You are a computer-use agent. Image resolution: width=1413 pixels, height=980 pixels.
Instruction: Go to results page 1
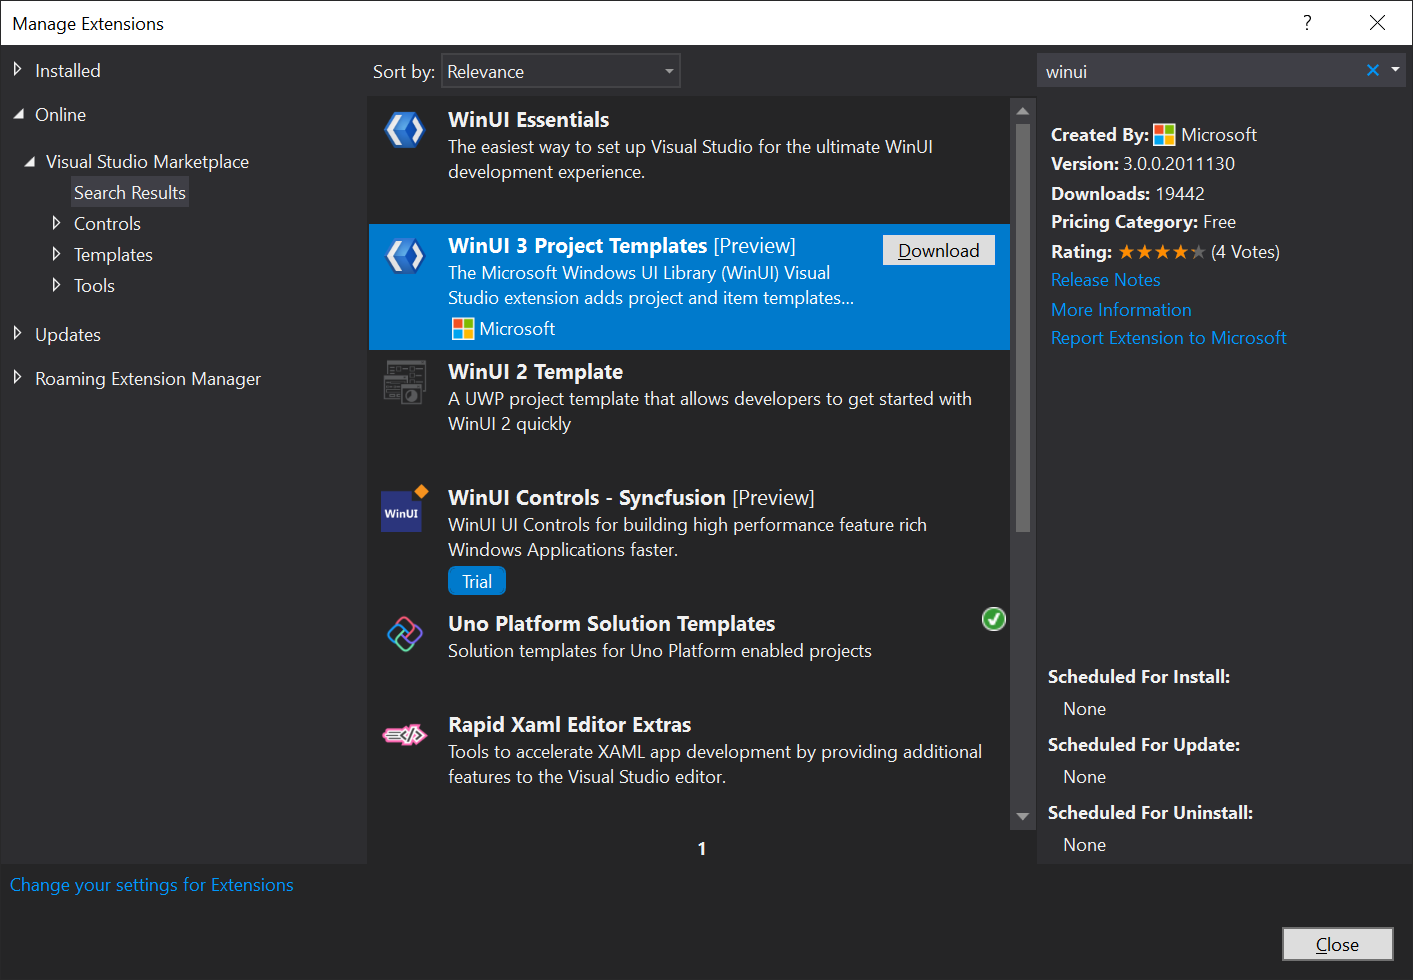[x=702, y=848]
